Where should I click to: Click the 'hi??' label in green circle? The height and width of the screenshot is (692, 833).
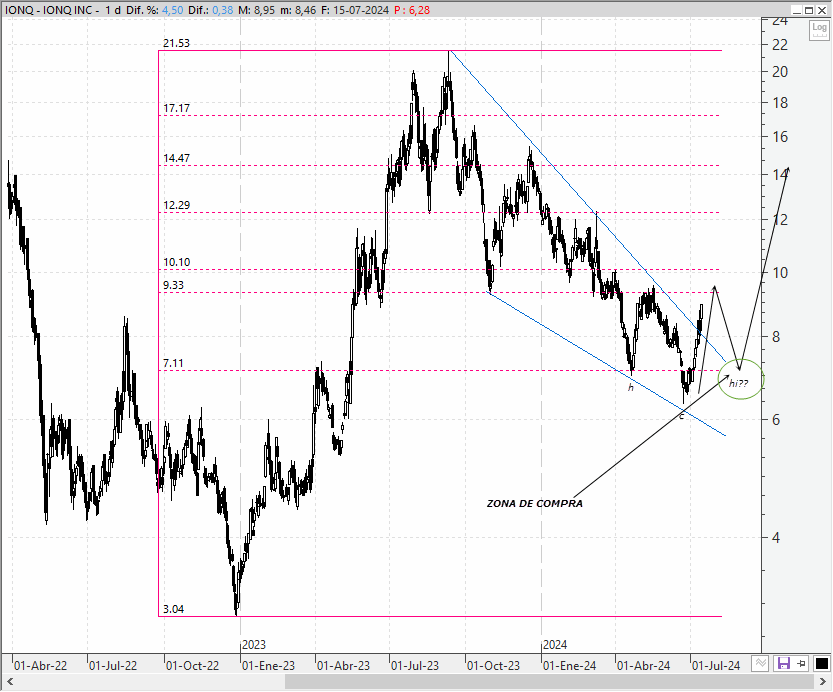[x=738, y=383]
